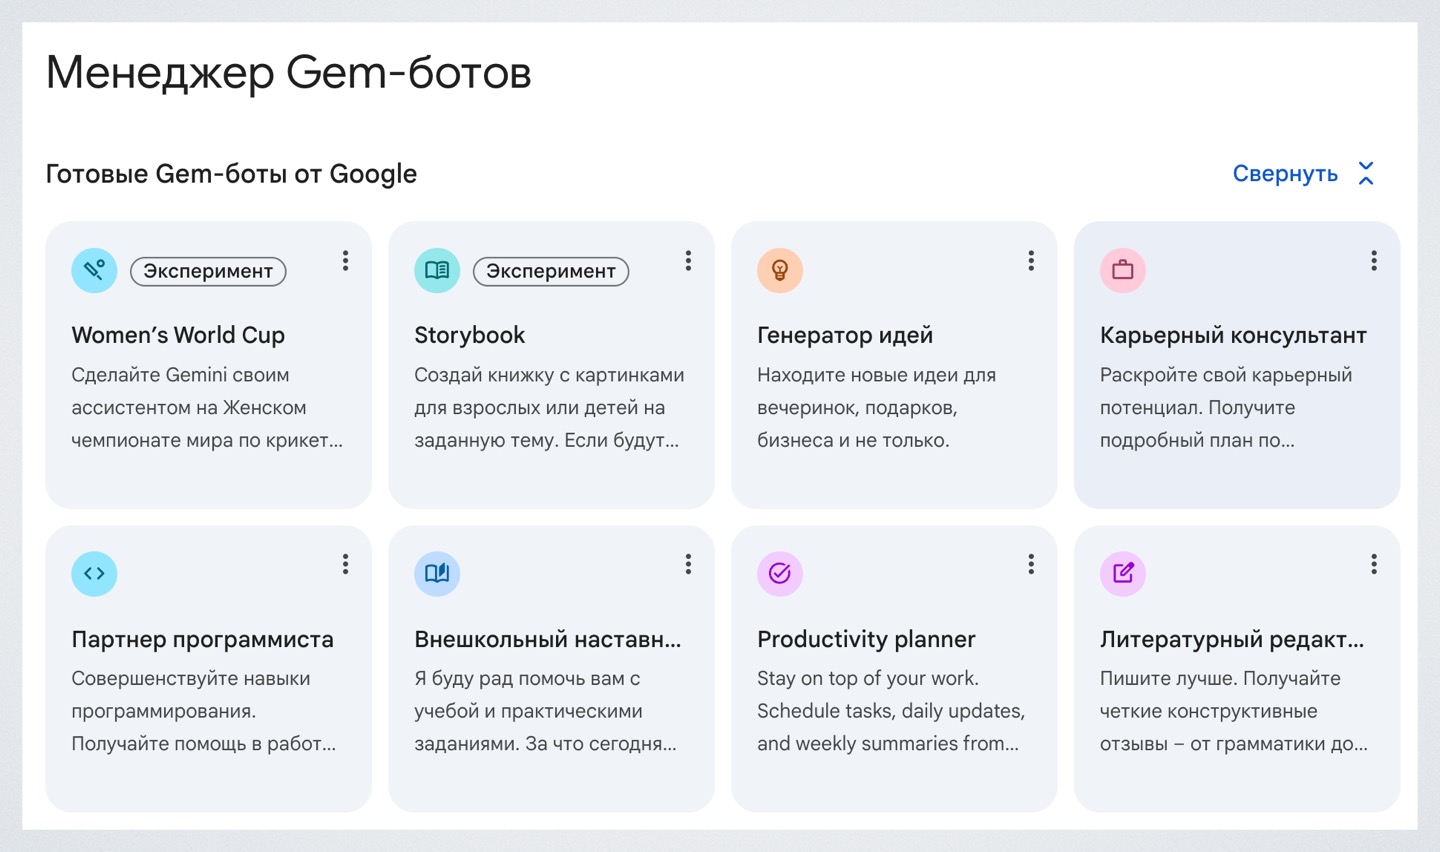Open the three-dot menu on Партнер программиста
Viewport: 1440px width, 852px height.
click(345, 564)
